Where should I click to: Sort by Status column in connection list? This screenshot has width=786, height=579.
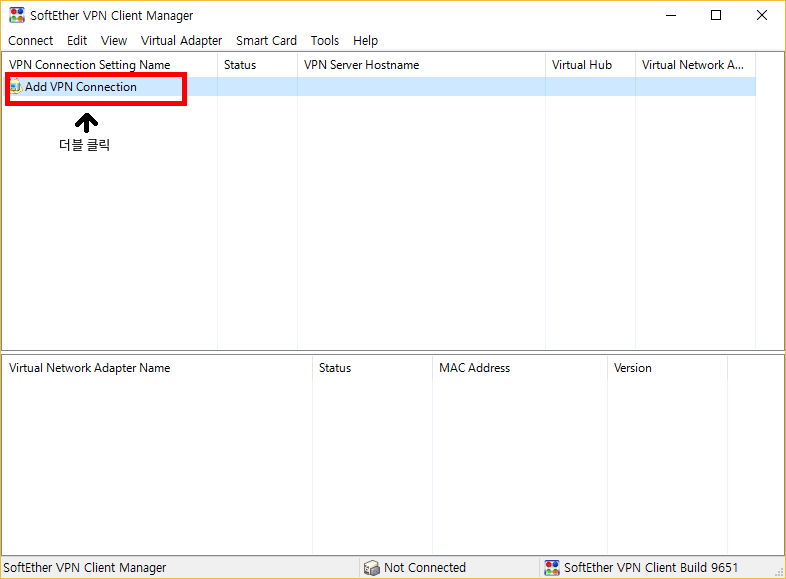pos(257,65)
